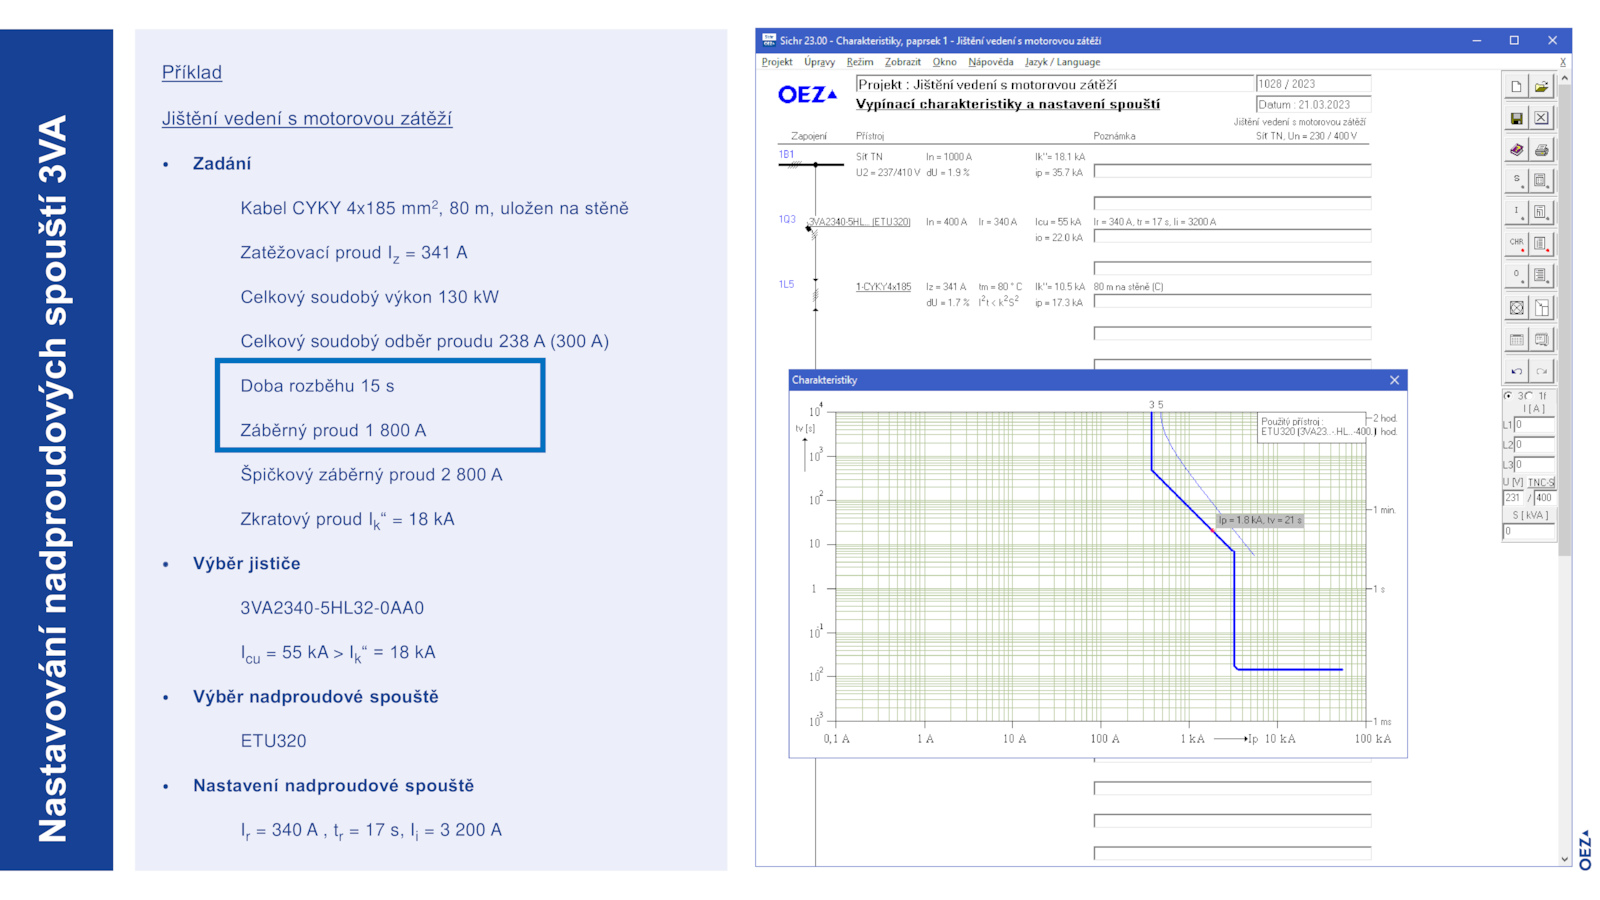Select the 3f three-phase radio button
The width and height of the screenshot is (1600, 900).
[1509, 396]
